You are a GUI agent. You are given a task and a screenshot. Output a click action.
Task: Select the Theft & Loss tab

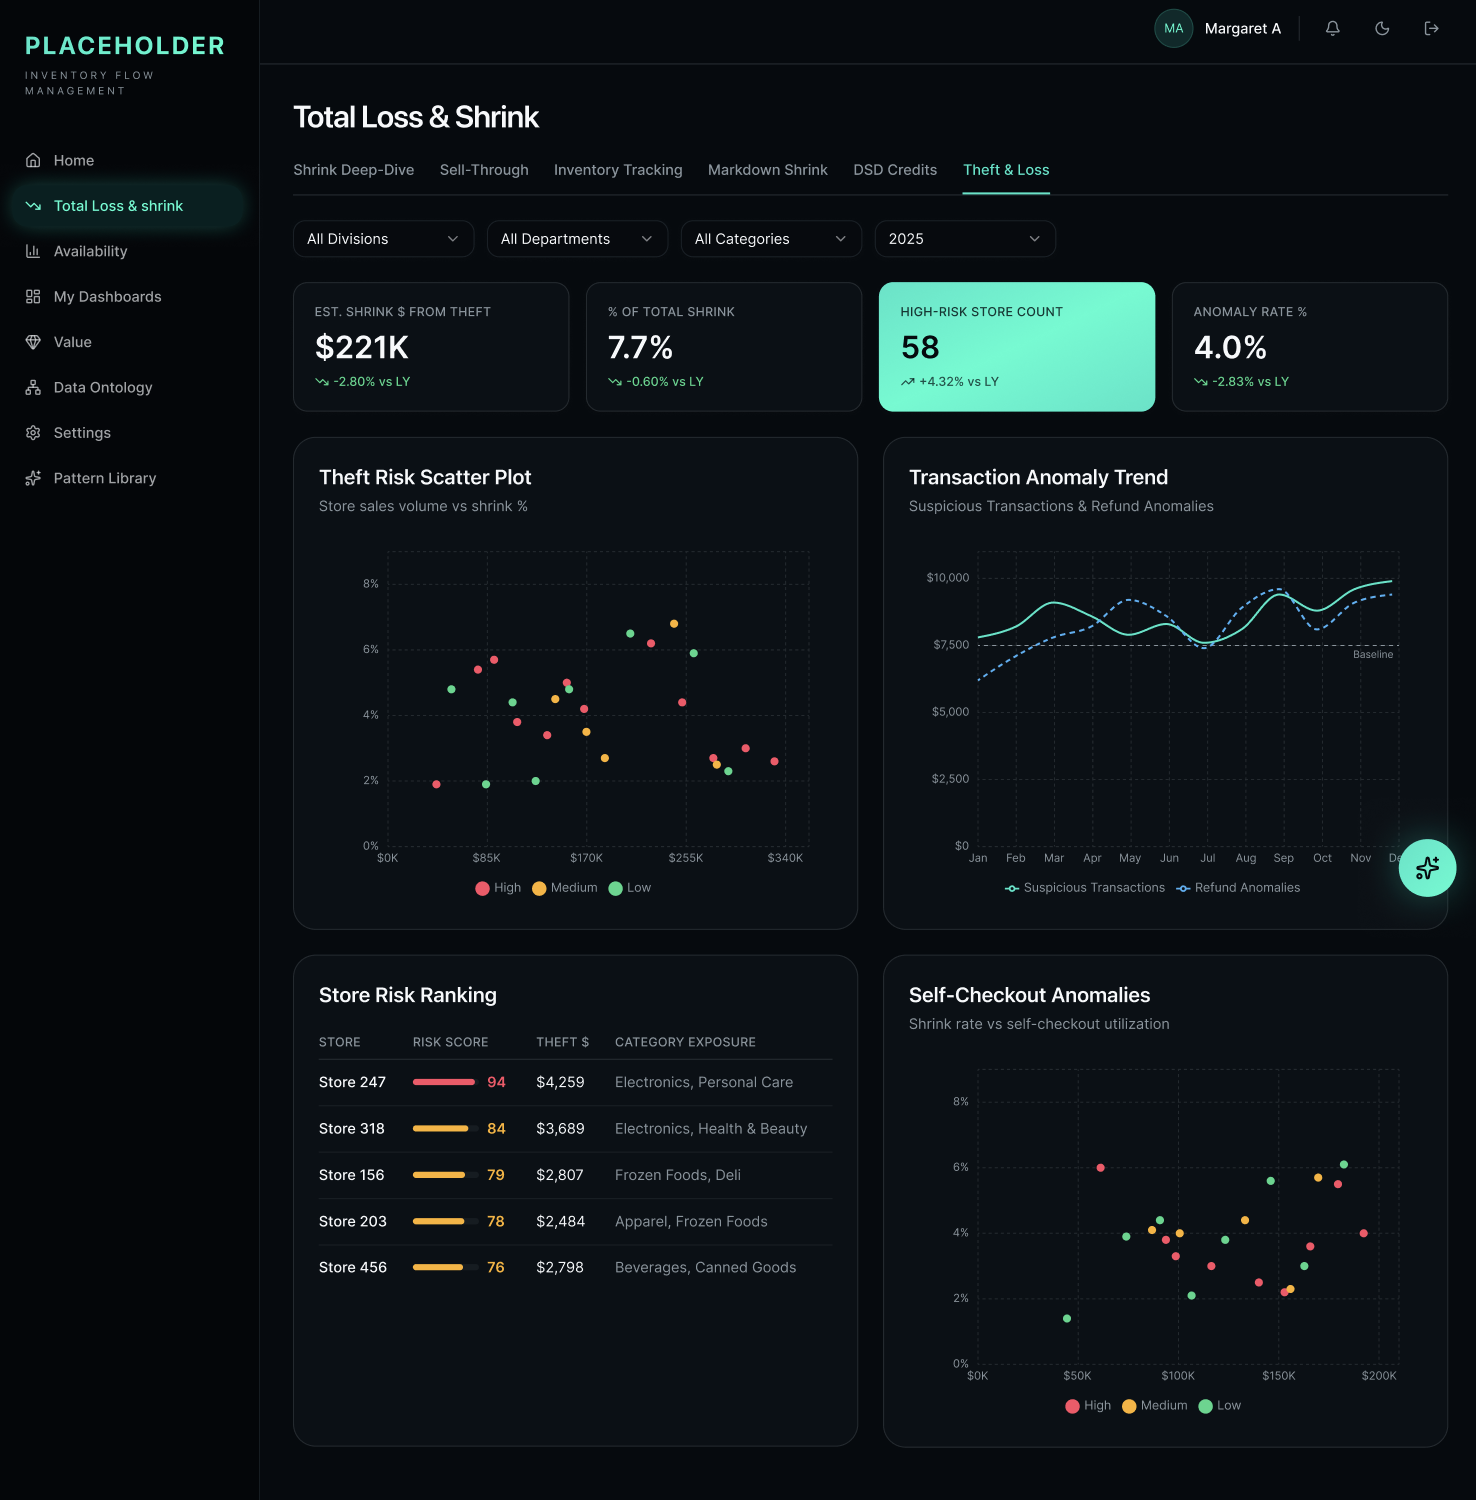coord(1006,170)
